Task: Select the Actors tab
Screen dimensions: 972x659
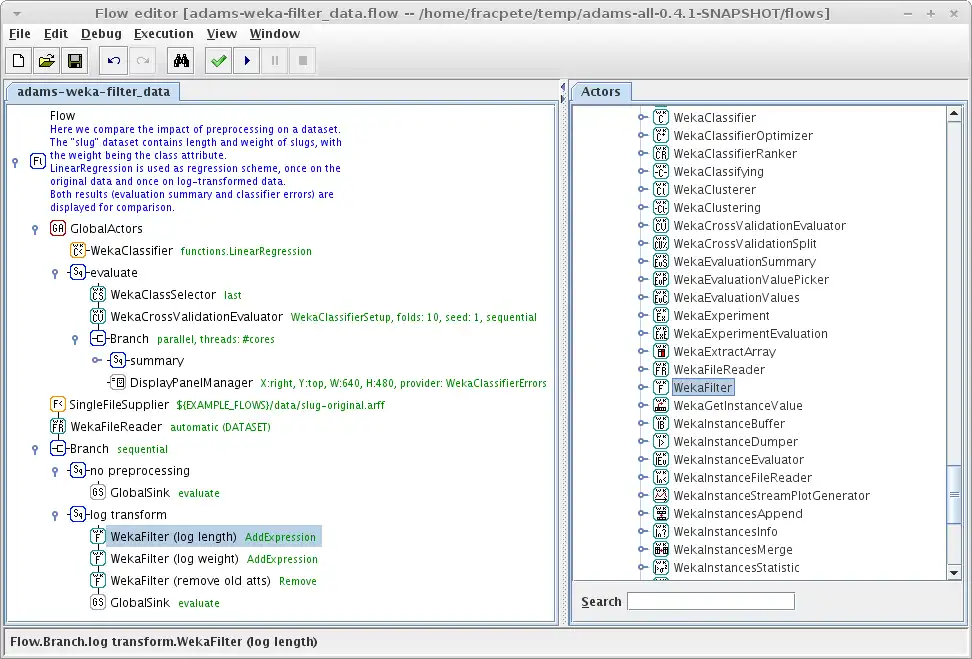Action: 601,92
